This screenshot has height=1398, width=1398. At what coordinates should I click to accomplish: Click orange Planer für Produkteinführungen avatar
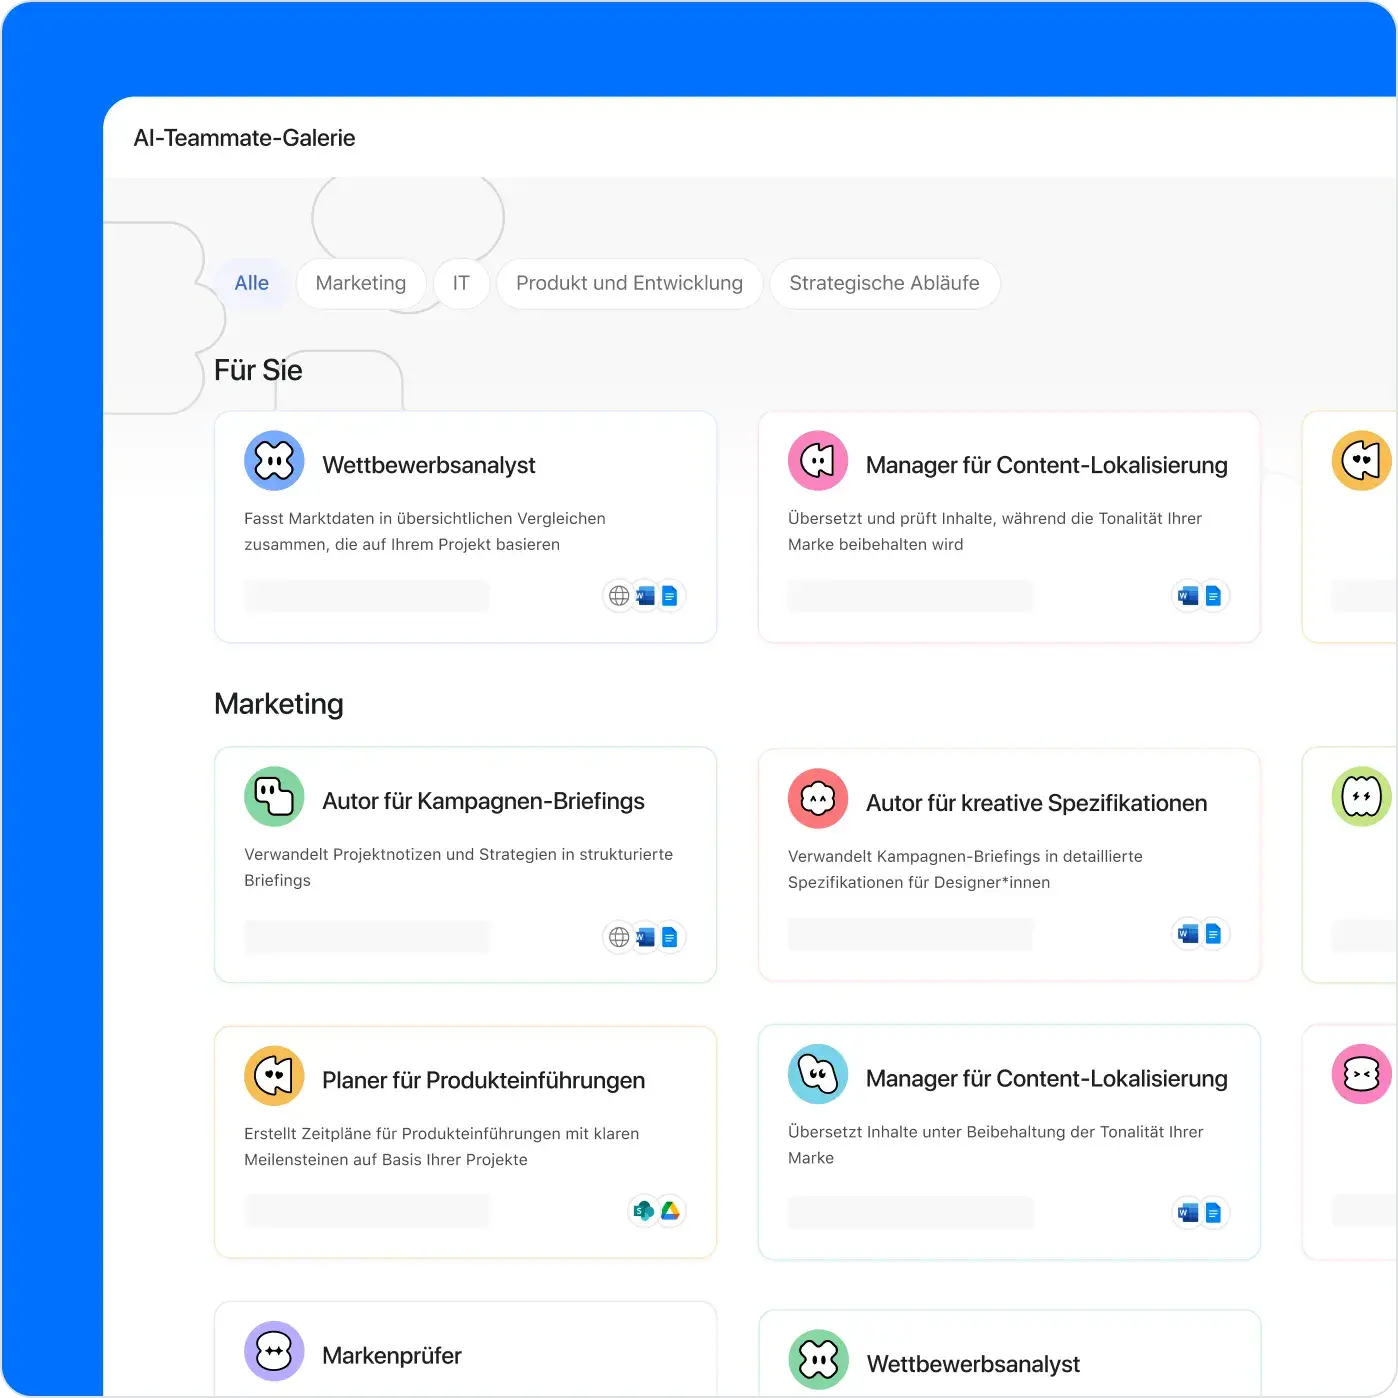click(274, 1076)
